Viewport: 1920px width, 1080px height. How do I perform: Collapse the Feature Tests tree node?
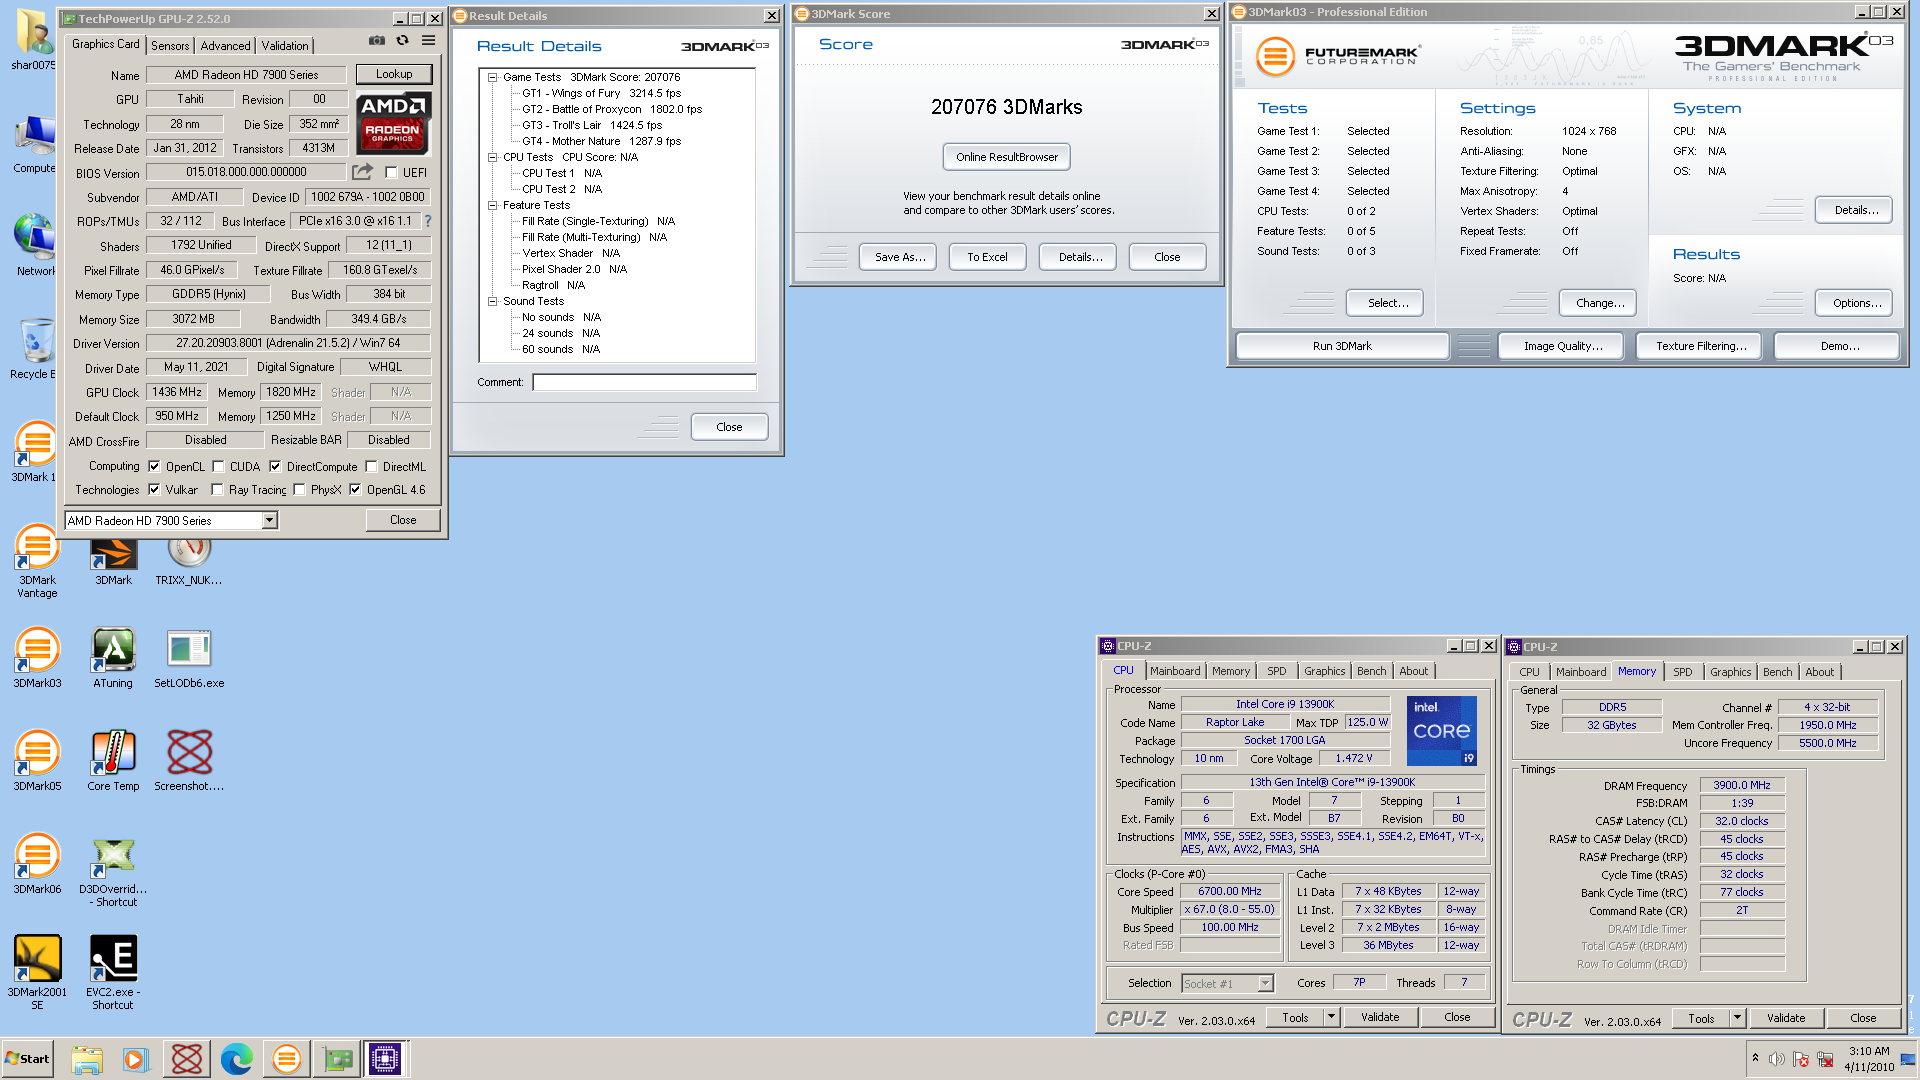coord(492,205)
